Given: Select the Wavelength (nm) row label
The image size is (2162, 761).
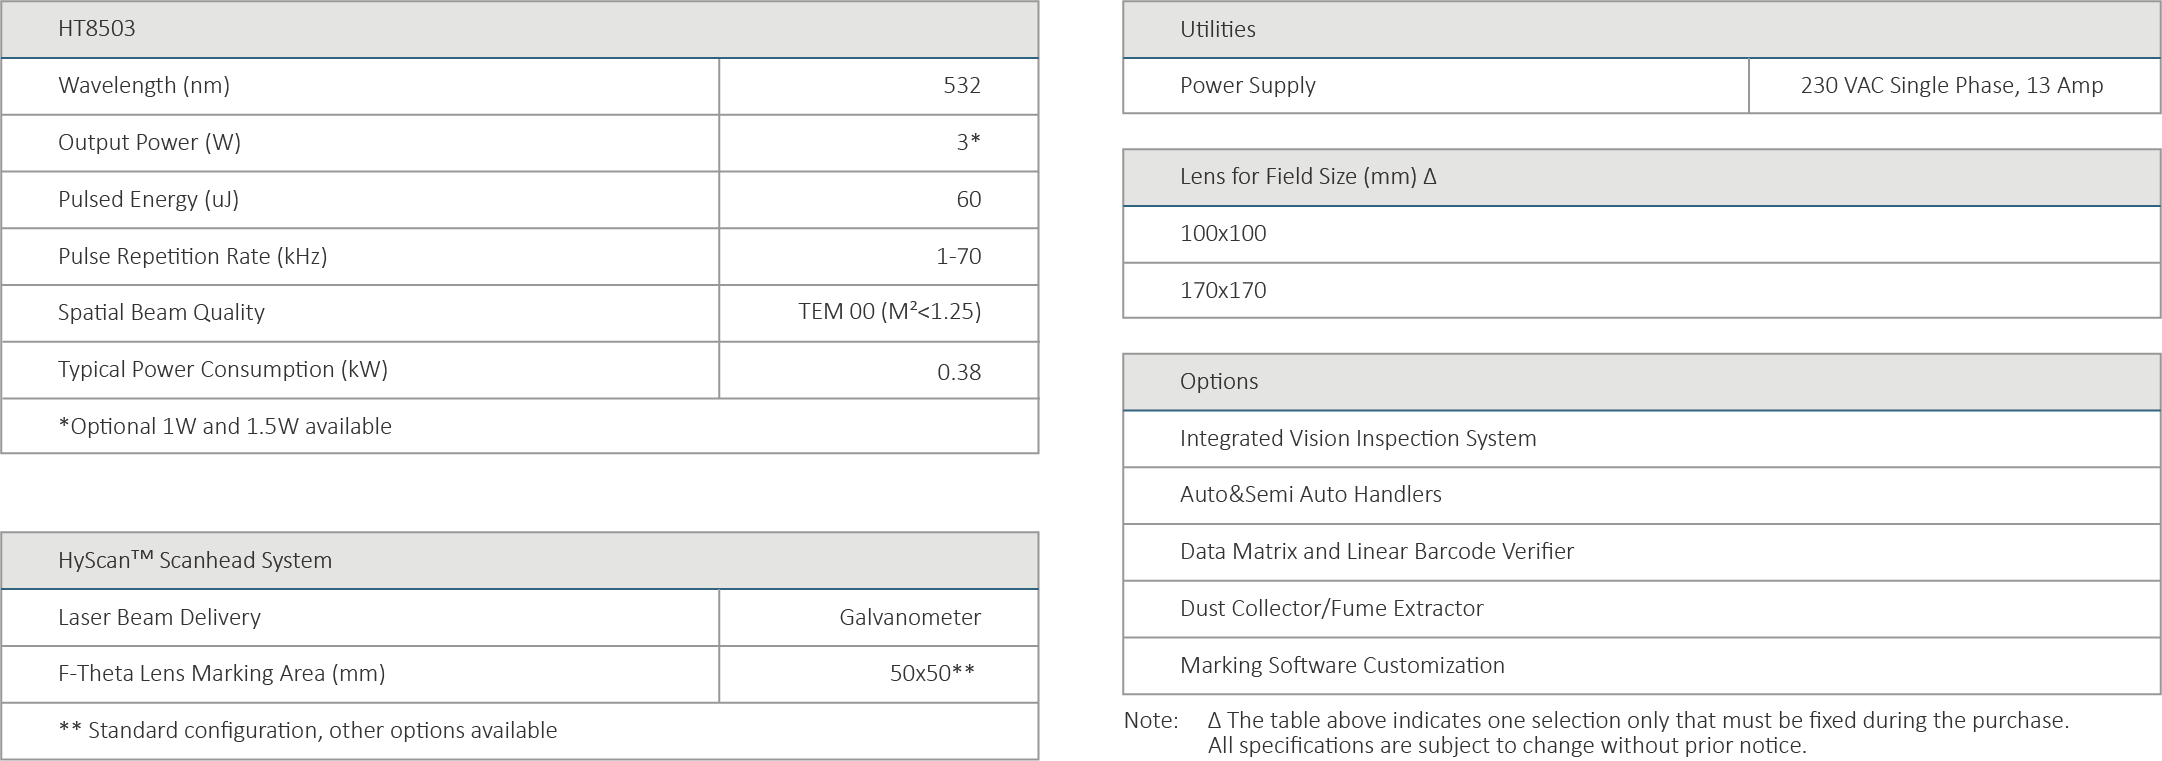Looking at the screenshot, I should (144, 86).
